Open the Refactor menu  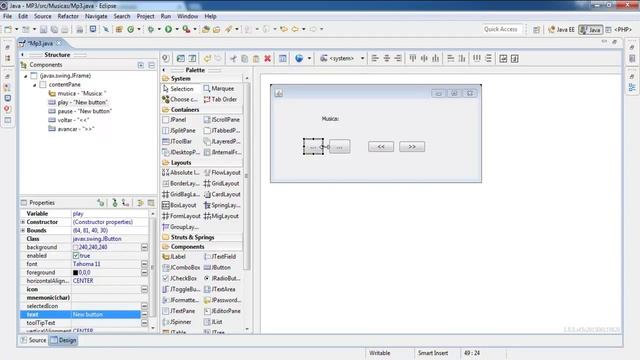tap(68, 16)
